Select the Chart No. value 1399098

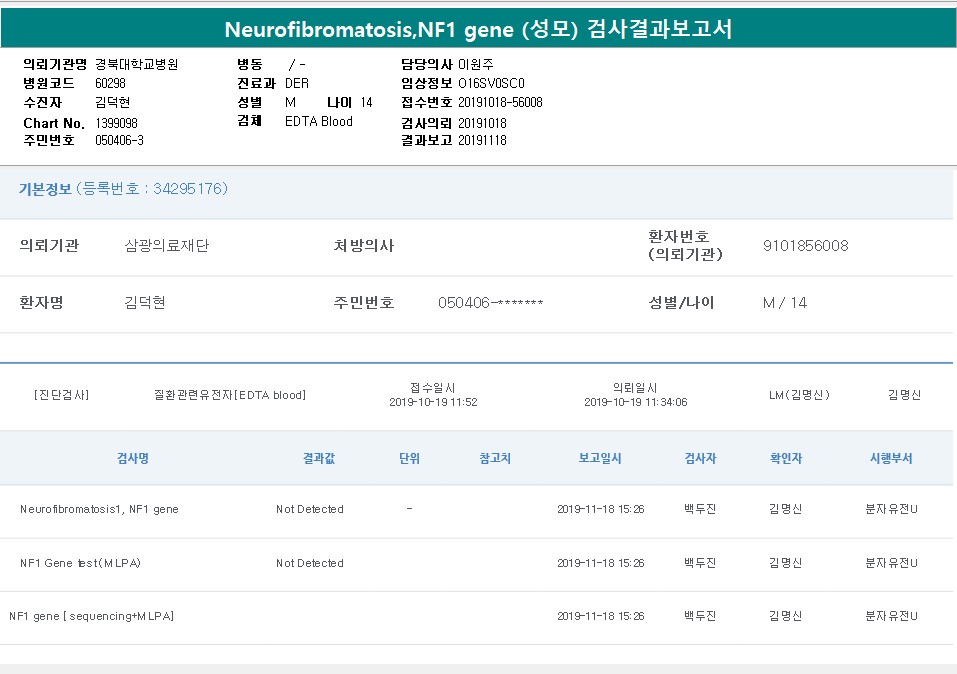[x=116, y=122]
